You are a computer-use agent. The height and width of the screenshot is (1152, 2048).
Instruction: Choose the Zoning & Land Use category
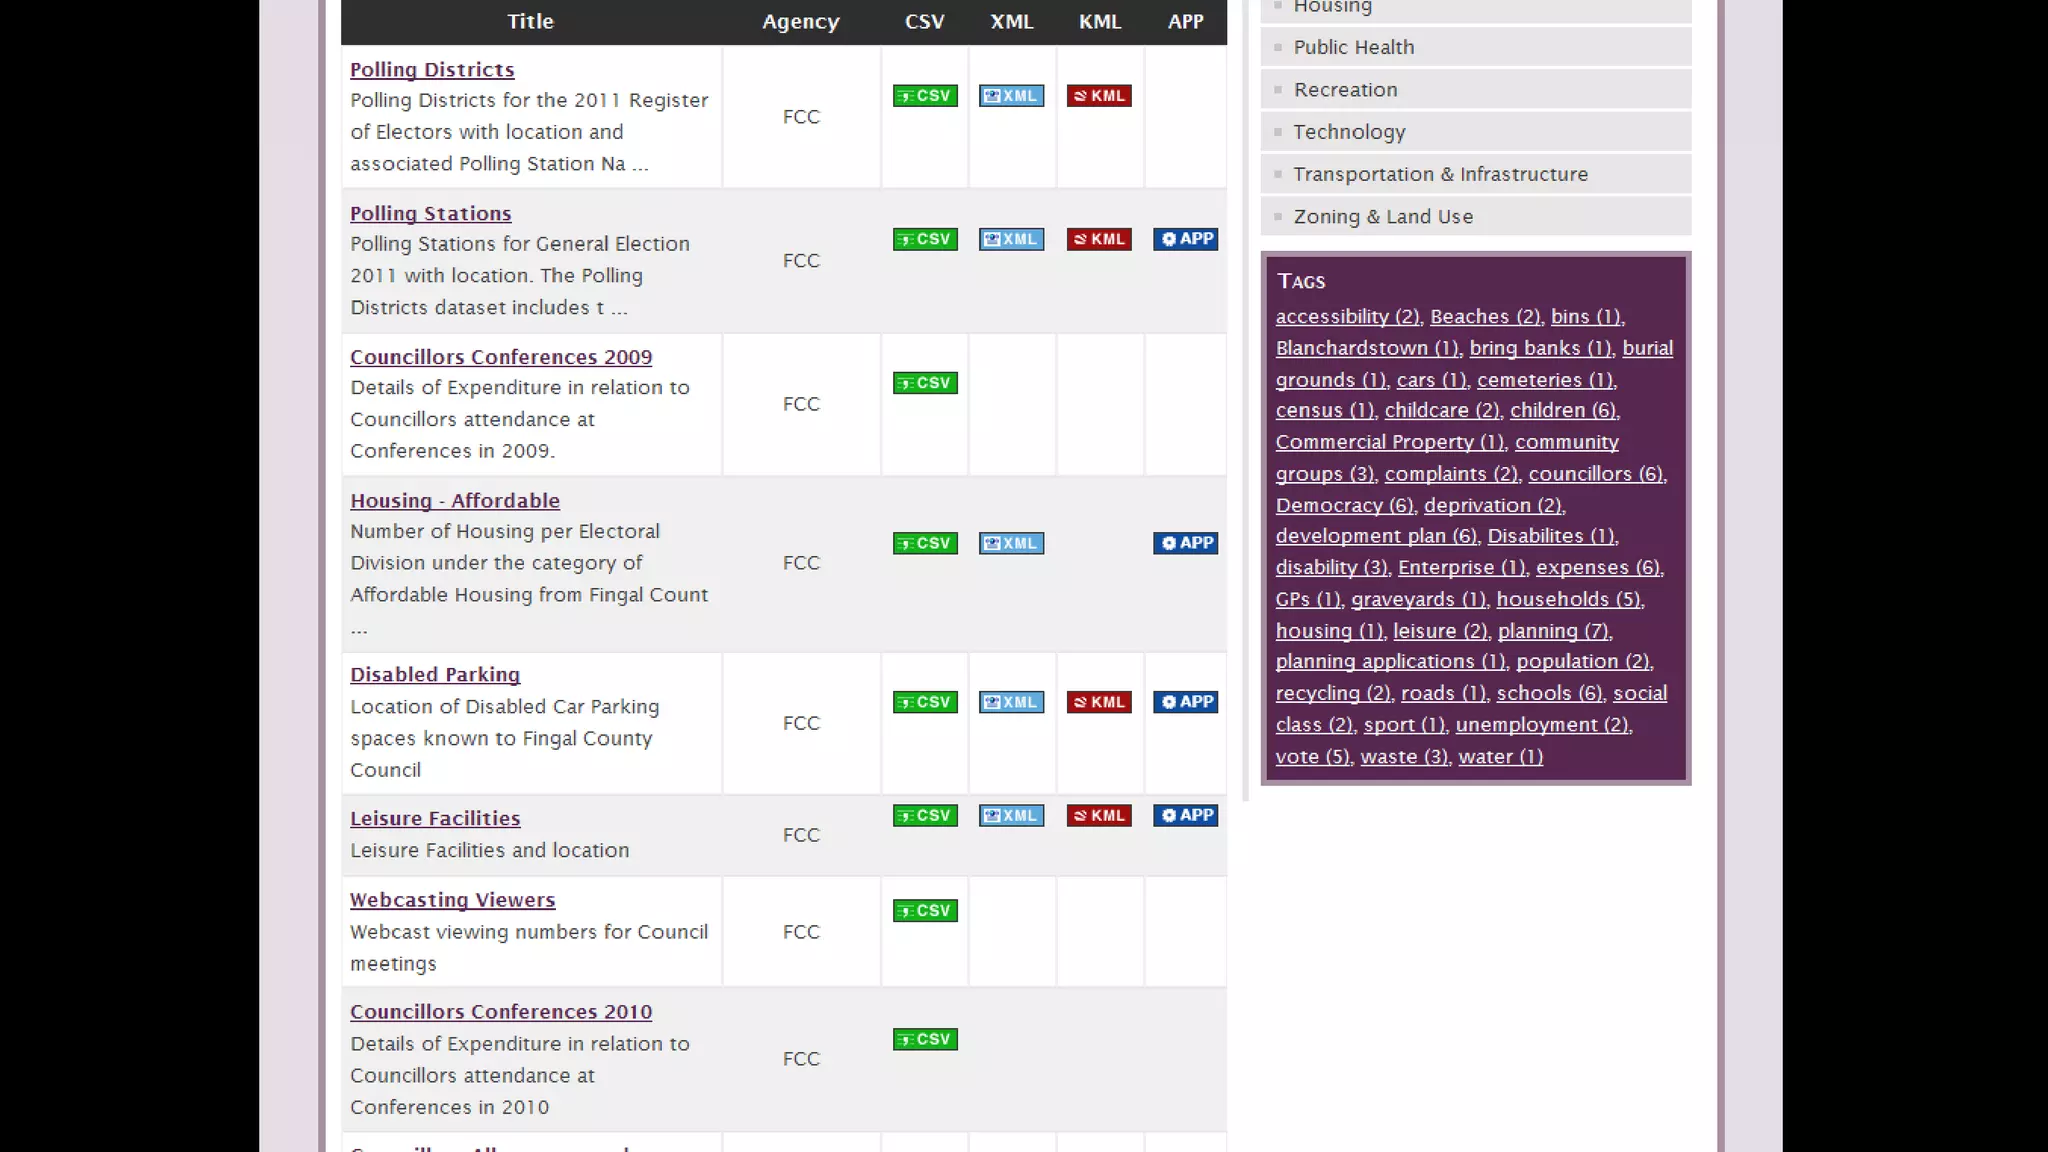tap(1383, 217)
